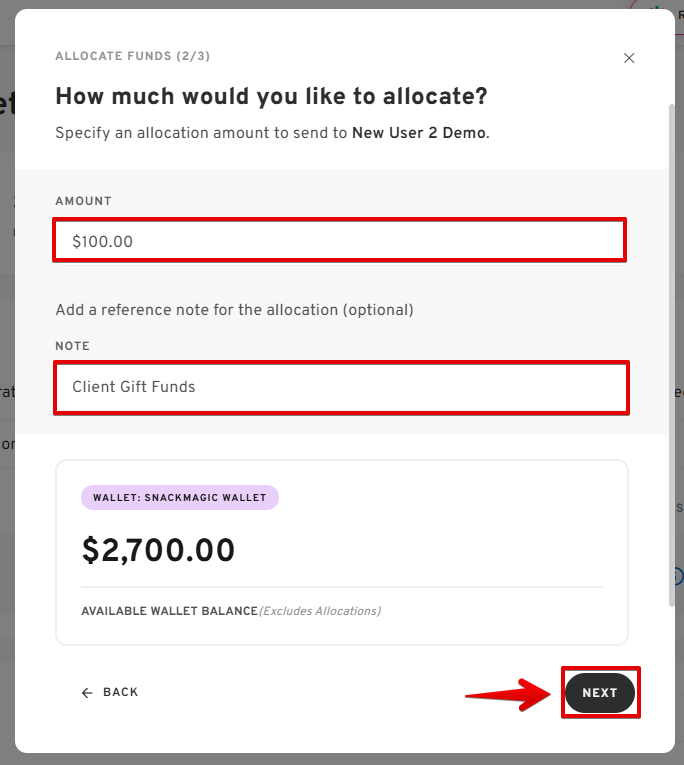Click the left arrow icon beside Back
Image resolution: width=684 pixels, height=765 pixels.
(87, 692)
